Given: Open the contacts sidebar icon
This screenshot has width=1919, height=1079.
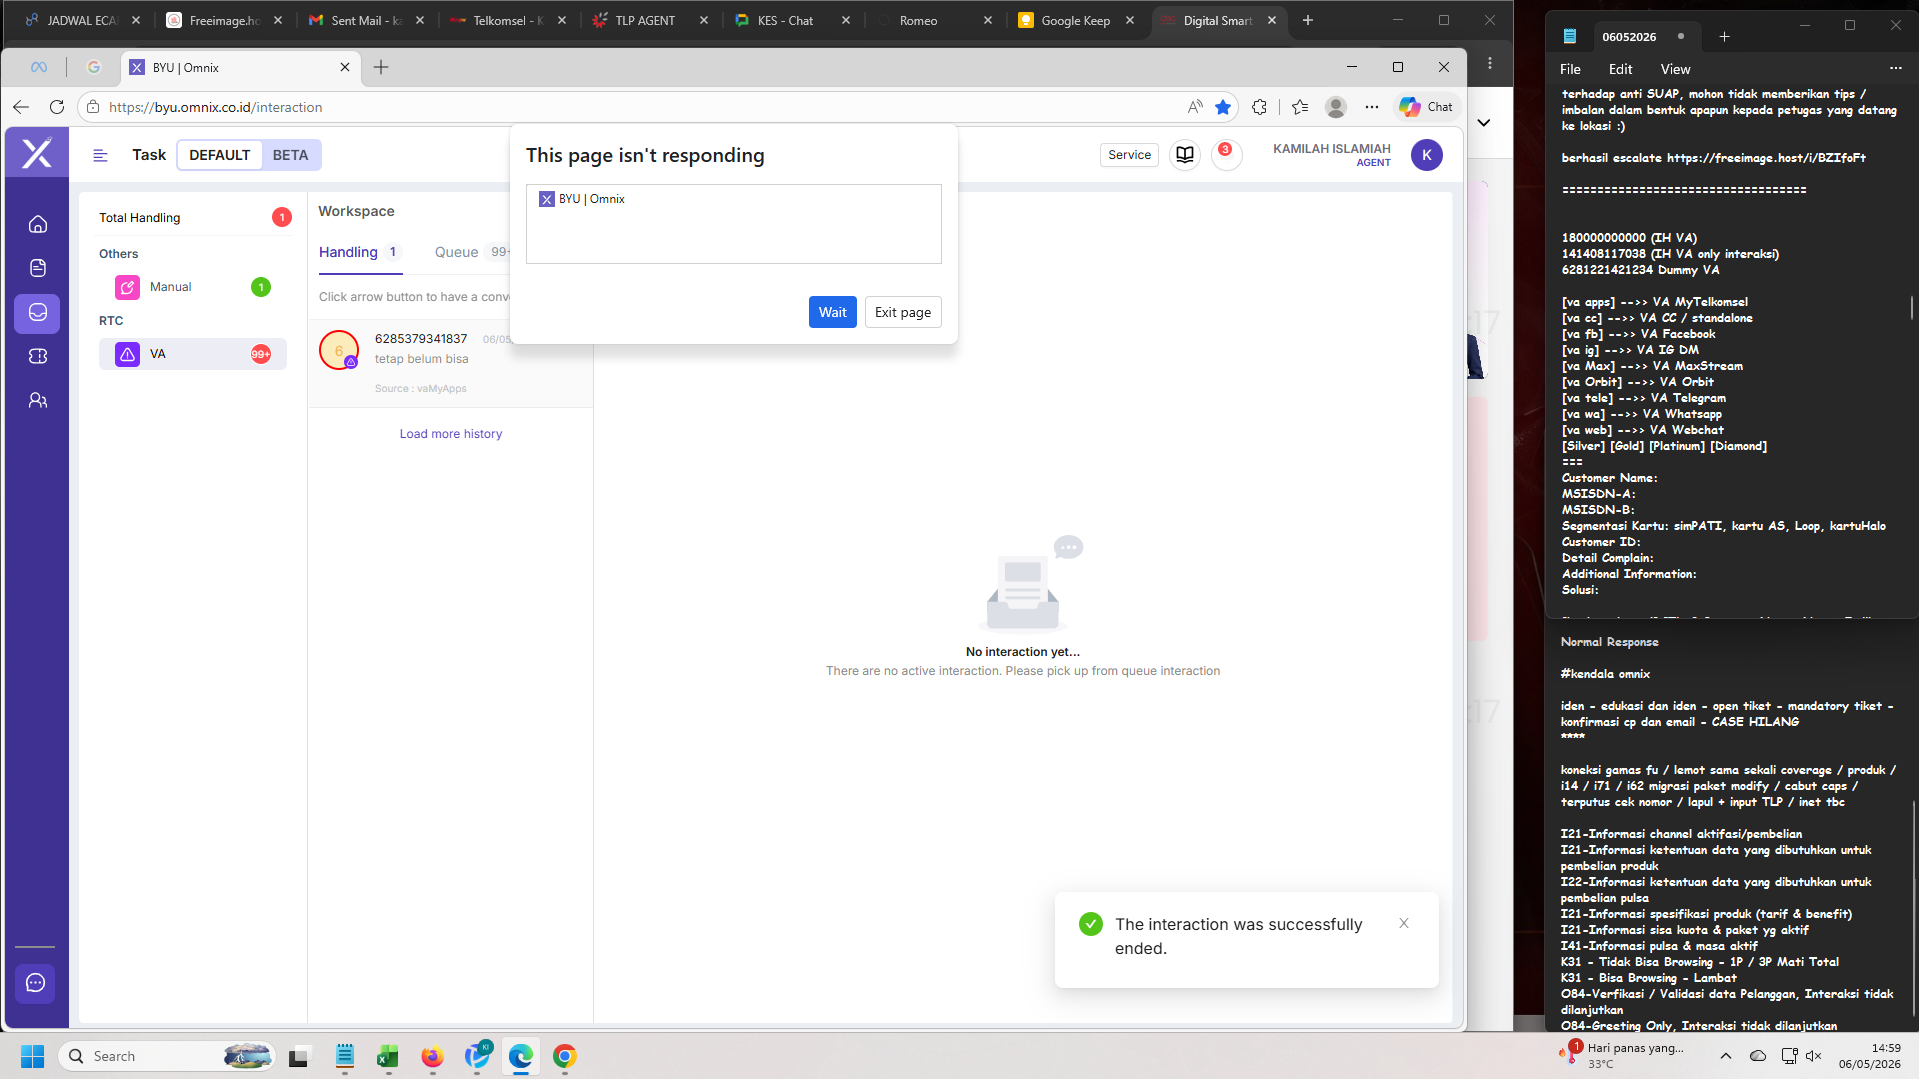Looking at the screenshot, I should pyautogui.click(x=38, y=400).
